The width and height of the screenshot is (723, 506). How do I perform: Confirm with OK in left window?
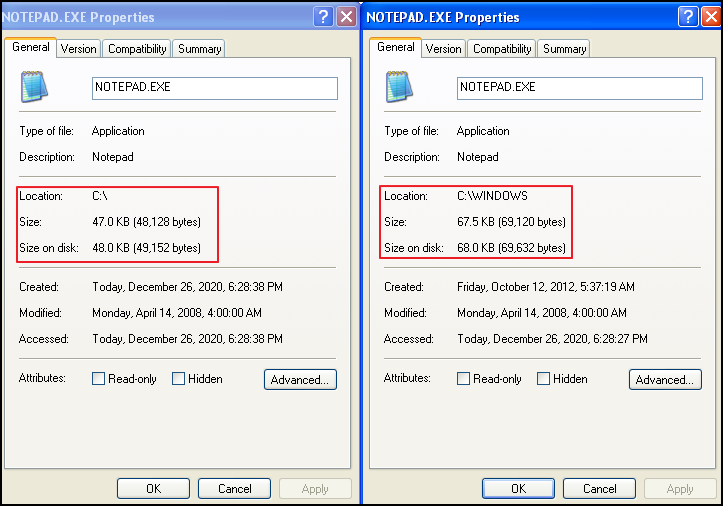[154, 488]
